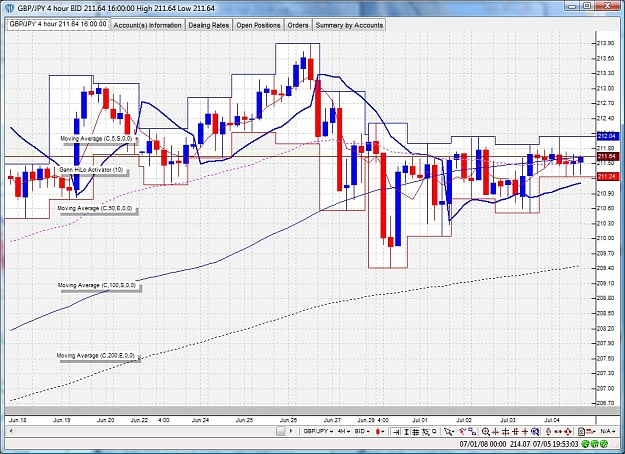
Task: Click the horizontal scrollbar thumb
Action: pos(281,431)
